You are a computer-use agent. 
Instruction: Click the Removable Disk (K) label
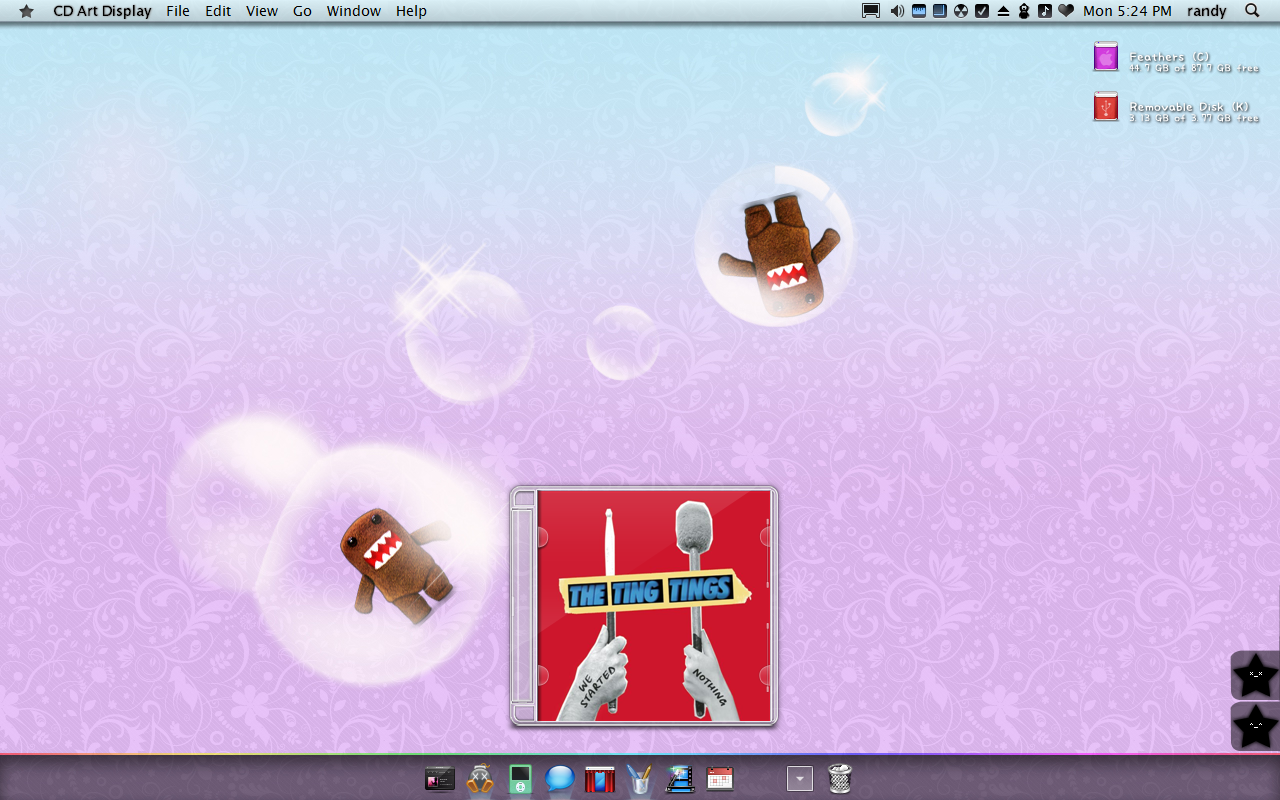coord(1190,106)
